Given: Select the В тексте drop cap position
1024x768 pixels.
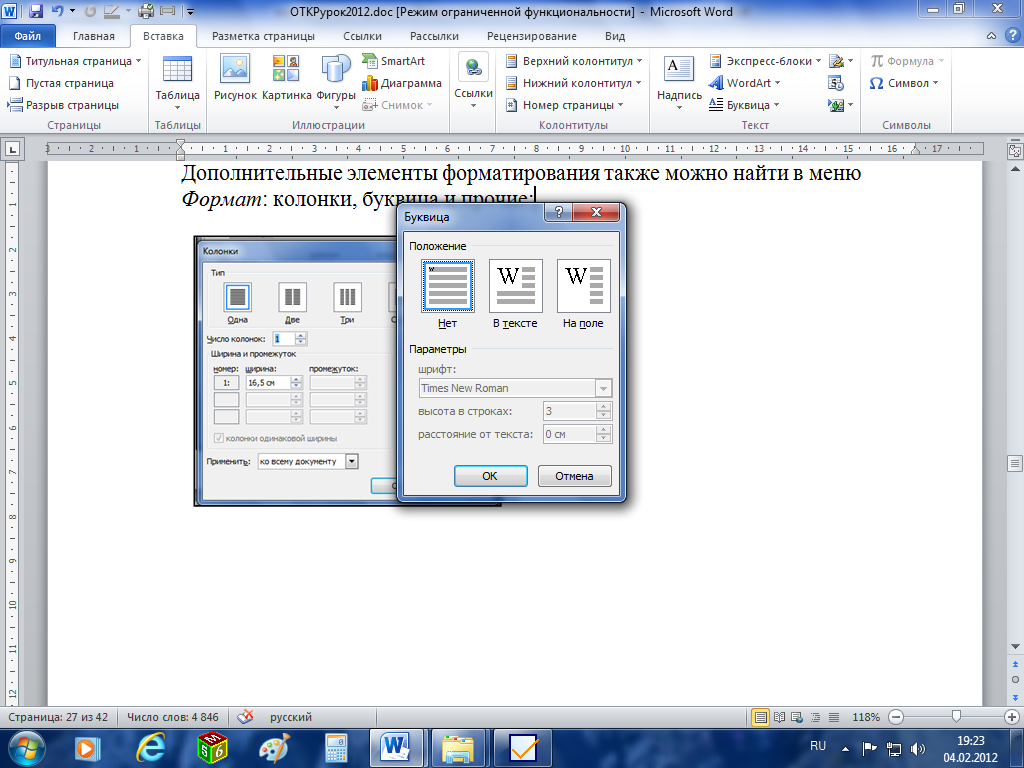Looking at the screenshot, I should tap(516, 286).
